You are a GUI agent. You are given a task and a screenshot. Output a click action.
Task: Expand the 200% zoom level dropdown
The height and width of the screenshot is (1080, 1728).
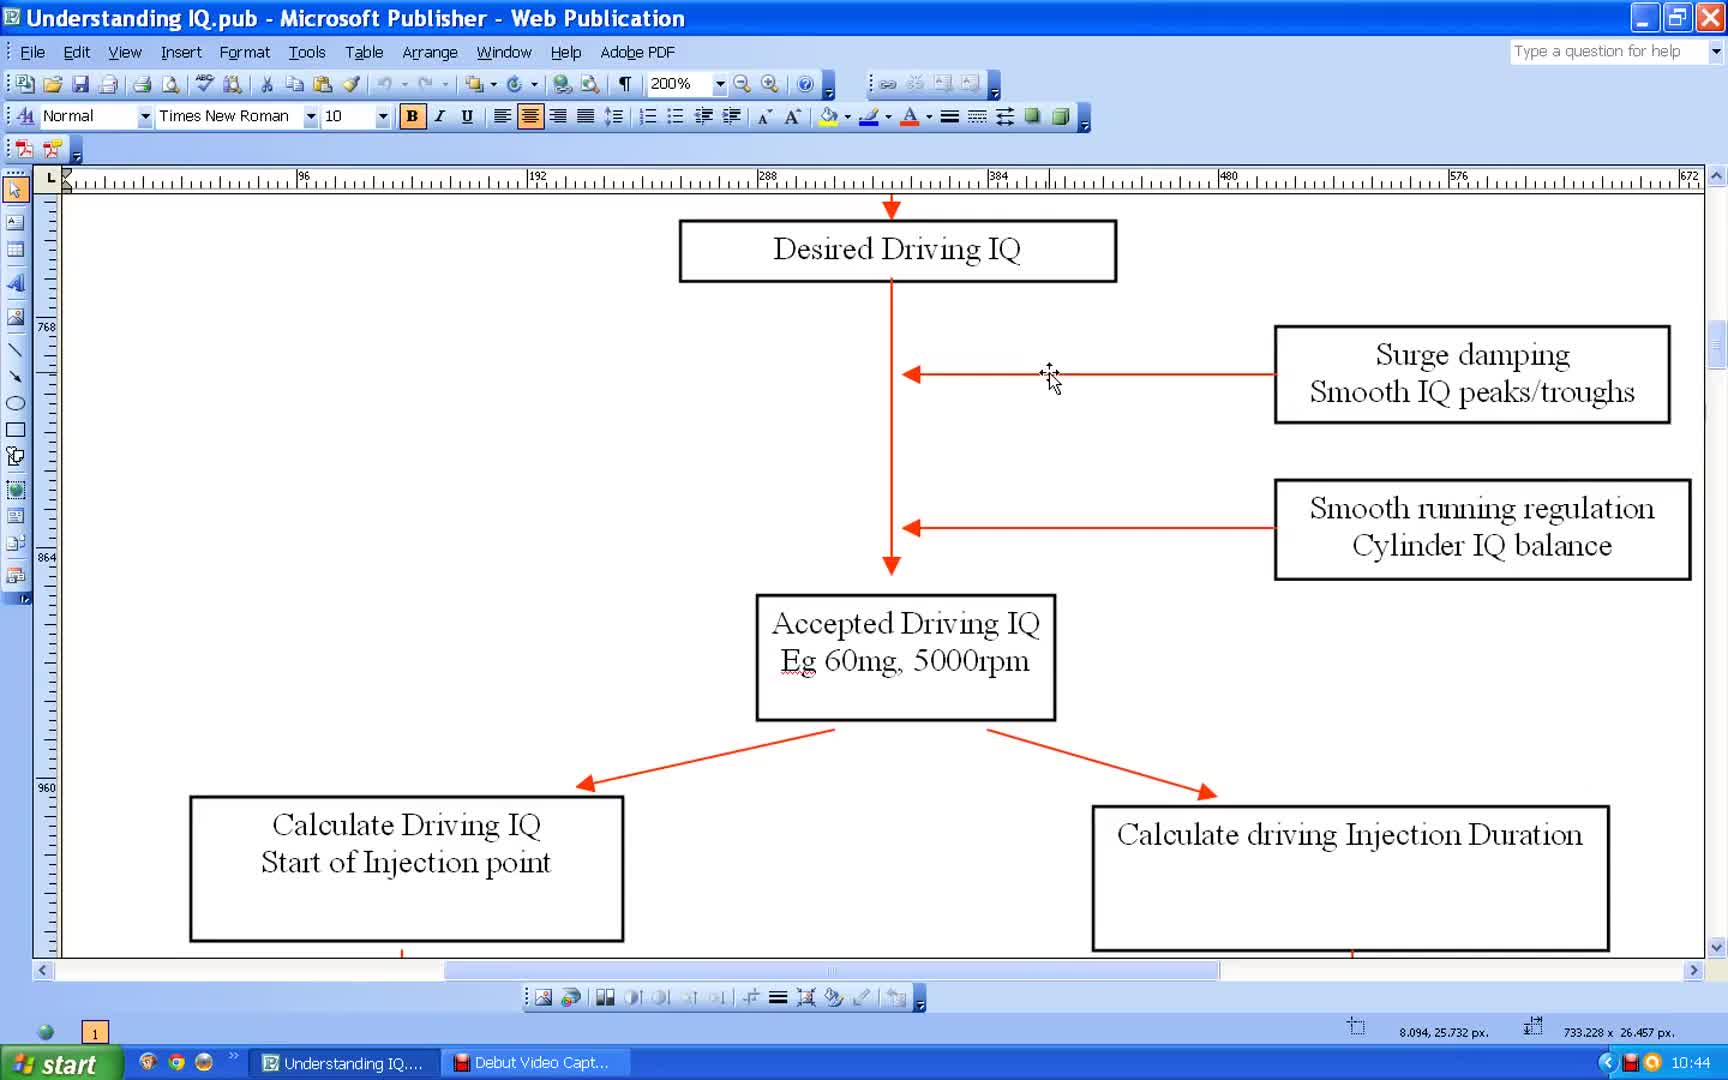coord(719,85)
